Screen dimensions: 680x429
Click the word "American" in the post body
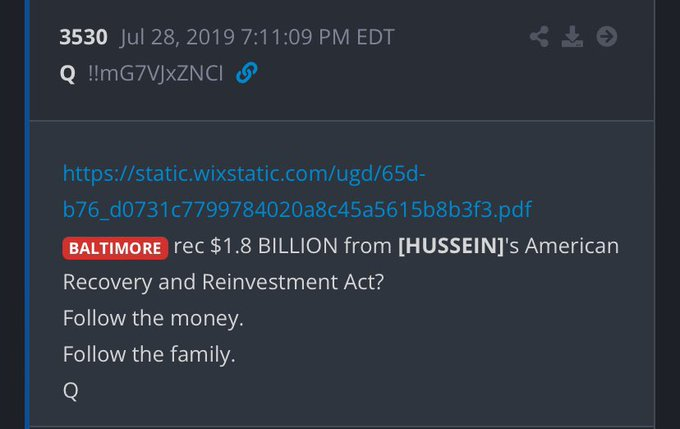click(570, 246)
